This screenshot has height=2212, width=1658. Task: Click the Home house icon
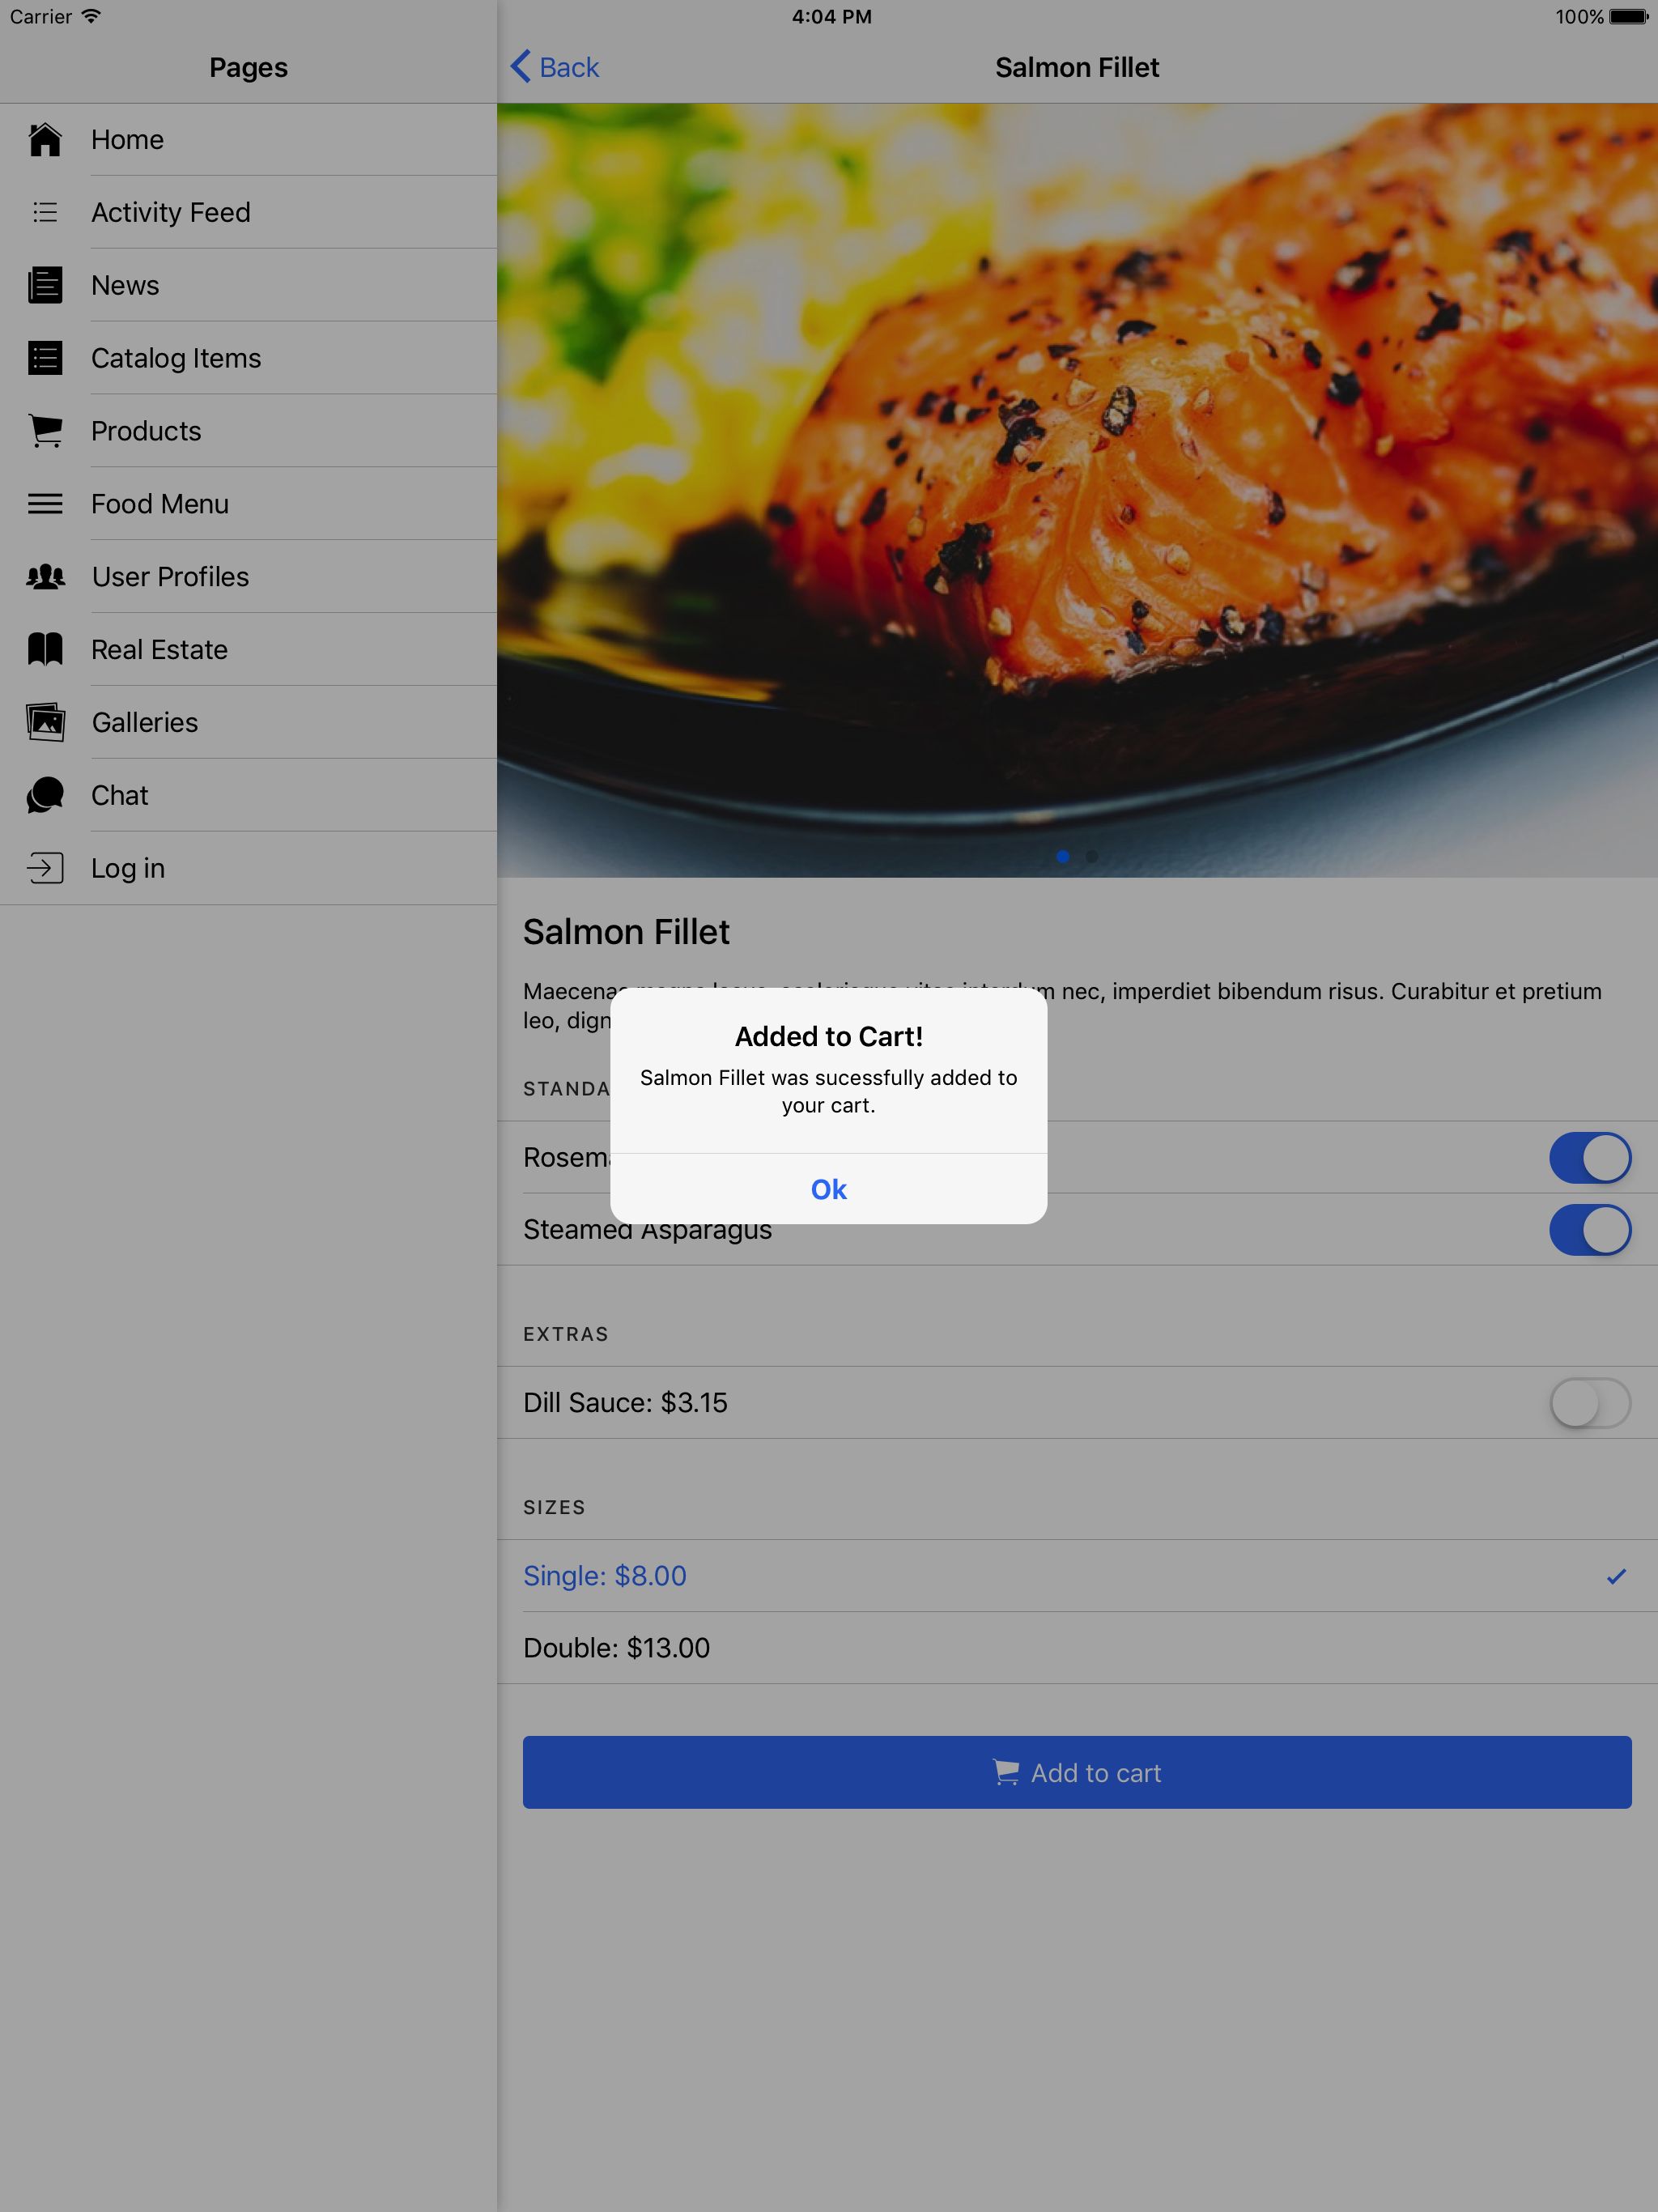(x=45, y=140)
